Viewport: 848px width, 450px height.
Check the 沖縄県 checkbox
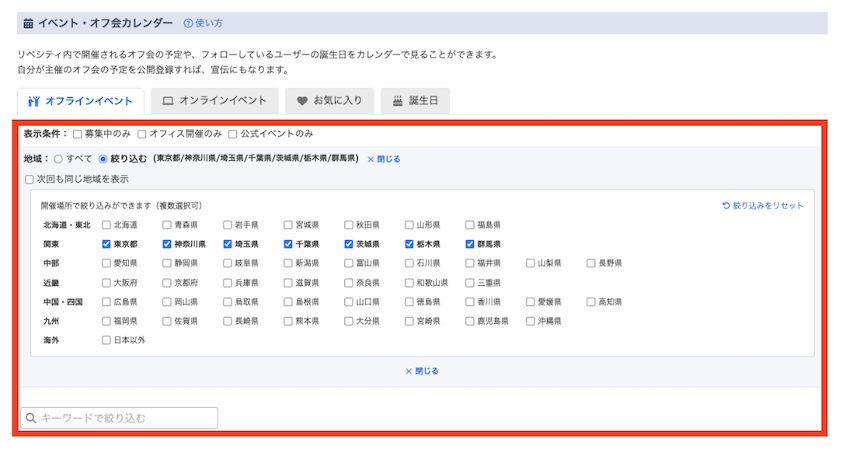530,321
